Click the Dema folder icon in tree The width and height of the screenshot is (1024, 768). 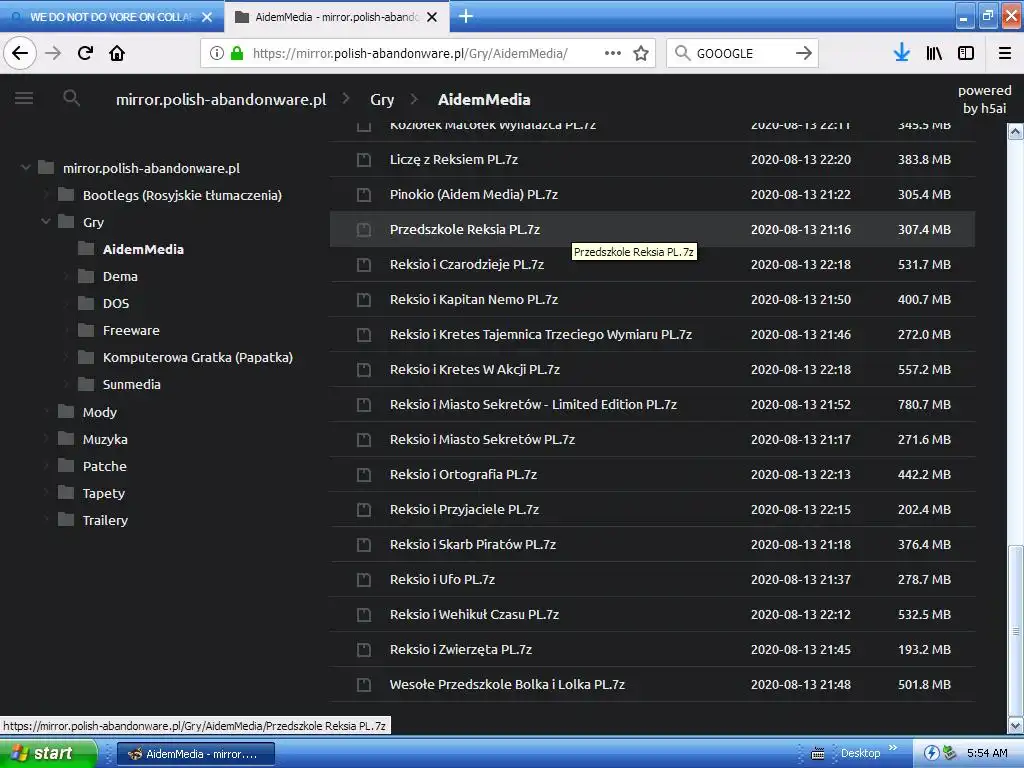[x=86, y=276]
